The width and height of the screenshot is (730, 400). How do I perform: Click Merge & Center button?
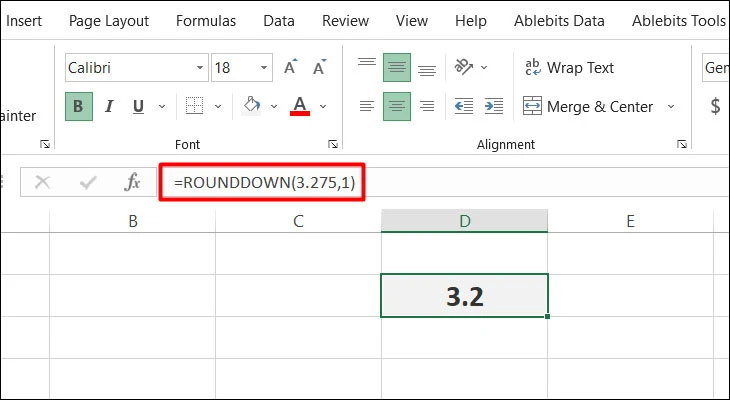588,107
